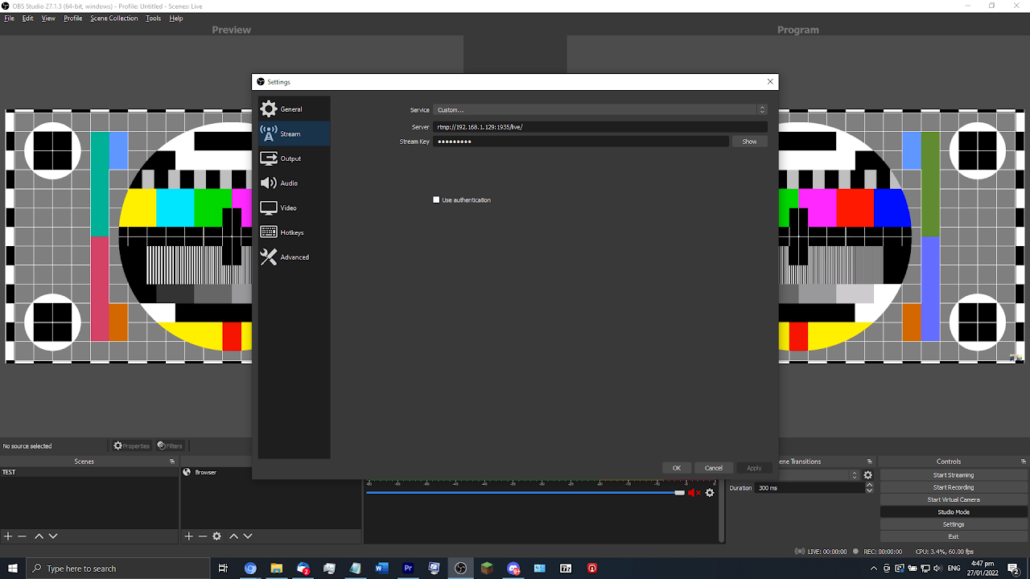
Task: Go to the Video settings section
Action: coord(288,208)
